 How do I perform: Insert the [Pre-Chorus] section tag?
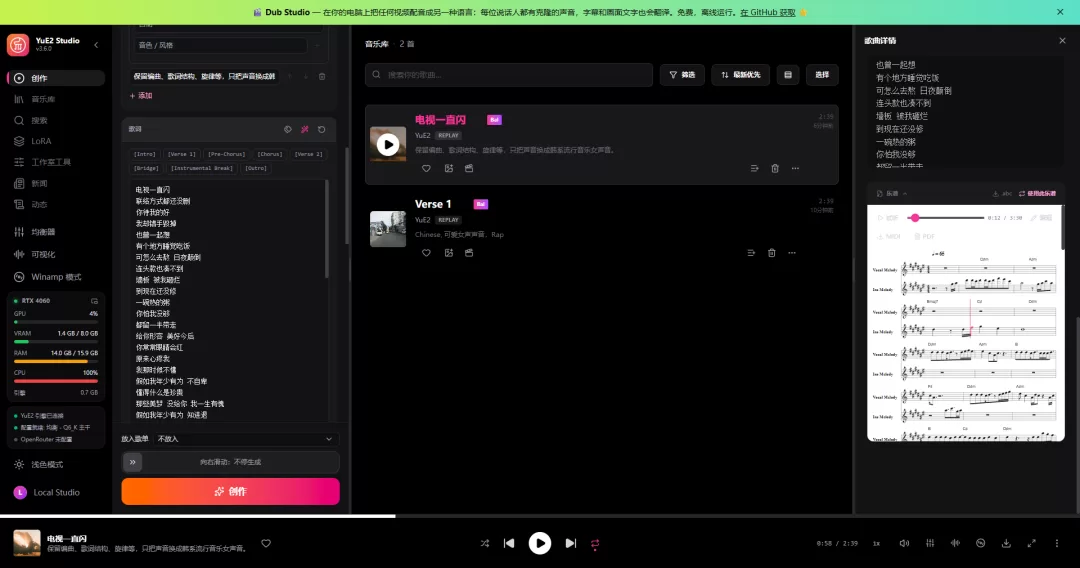pyautogui.click(x=227, y=154)
